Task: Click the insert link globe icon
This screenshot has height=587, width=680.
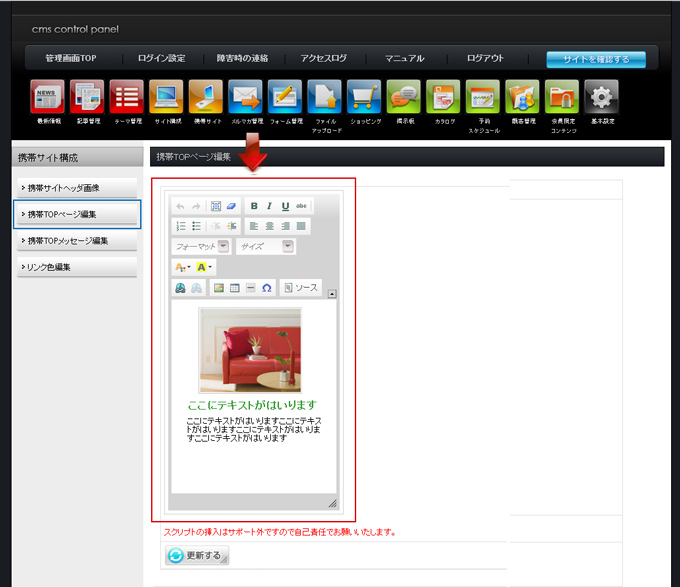Action: point(180,288)
